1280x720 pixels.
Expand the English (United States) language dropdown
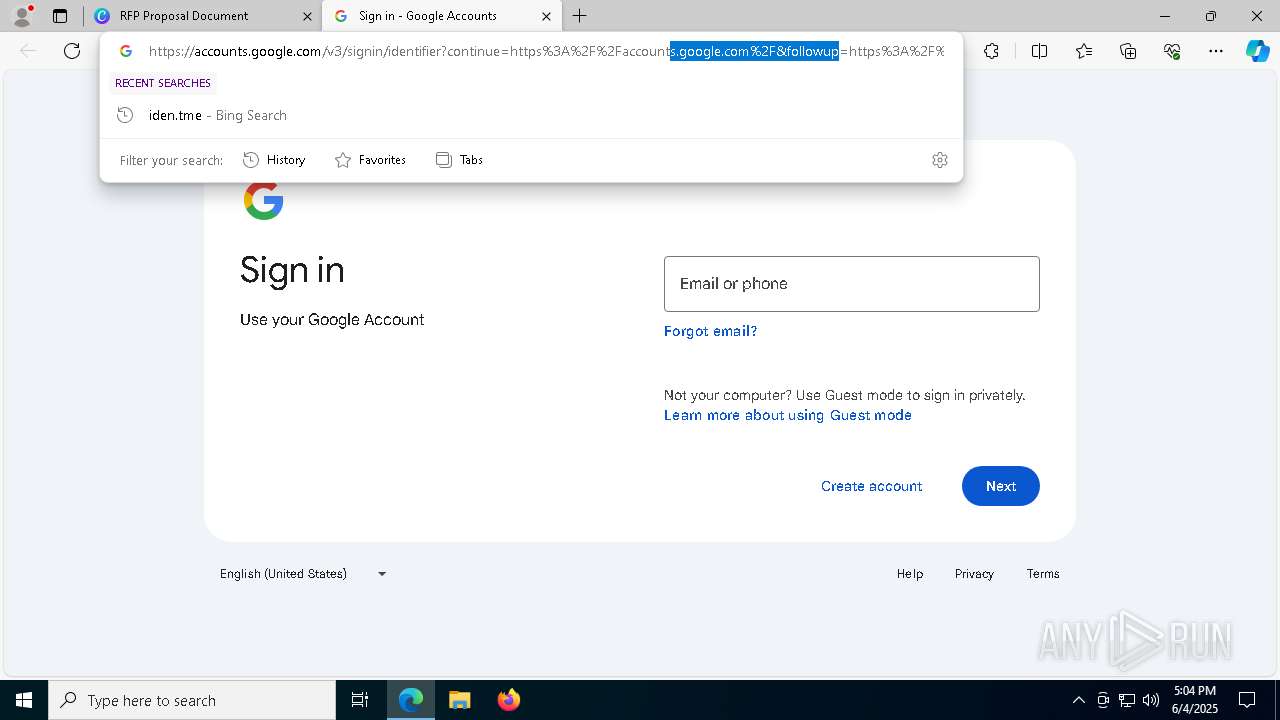[x=304, y=574]
